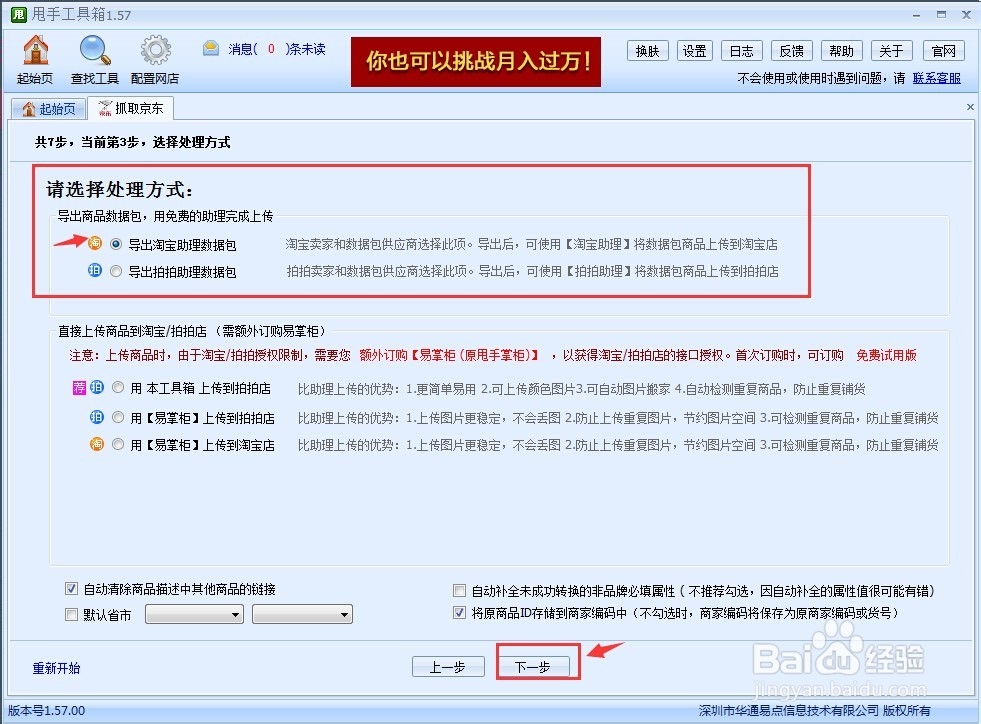
Task: Close the tab panel with the × above the wizard
Action: [969, 106]
